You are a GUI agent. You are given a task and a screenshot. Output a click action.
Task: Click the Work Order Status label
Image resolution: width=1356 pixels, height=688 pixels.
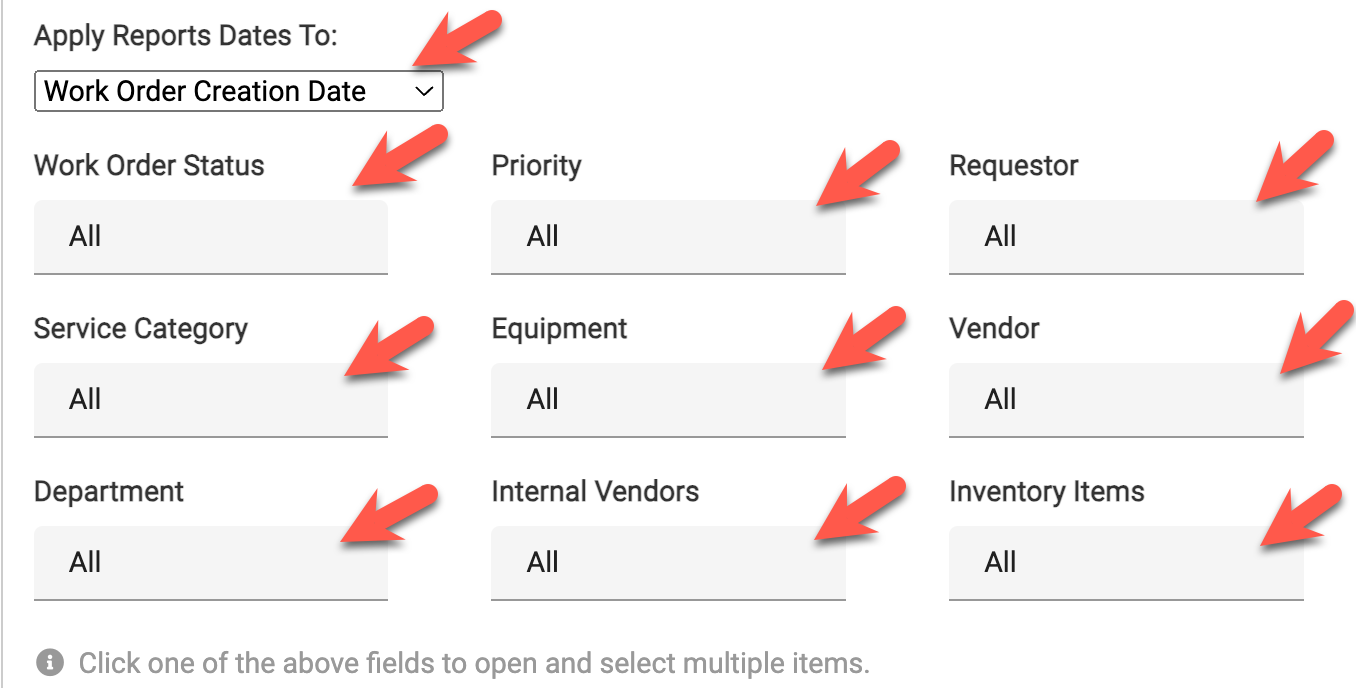(x=149, y=165)
